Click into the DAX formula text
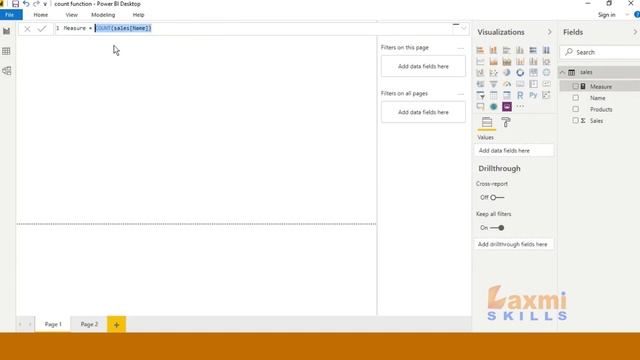The height and width of the screenshot is (360, 640). [124, 28]
